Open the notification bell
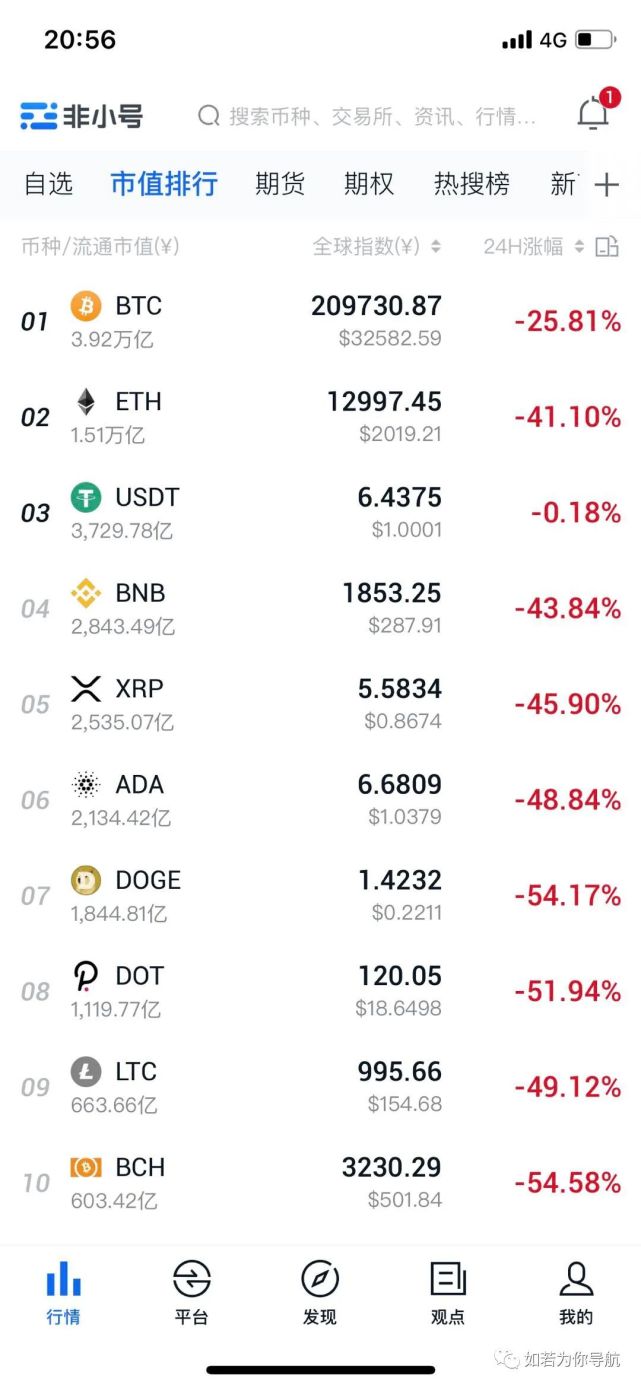The height and width of the screenshot is (1388, 641). pyautogui.click(x=592, y=114)
